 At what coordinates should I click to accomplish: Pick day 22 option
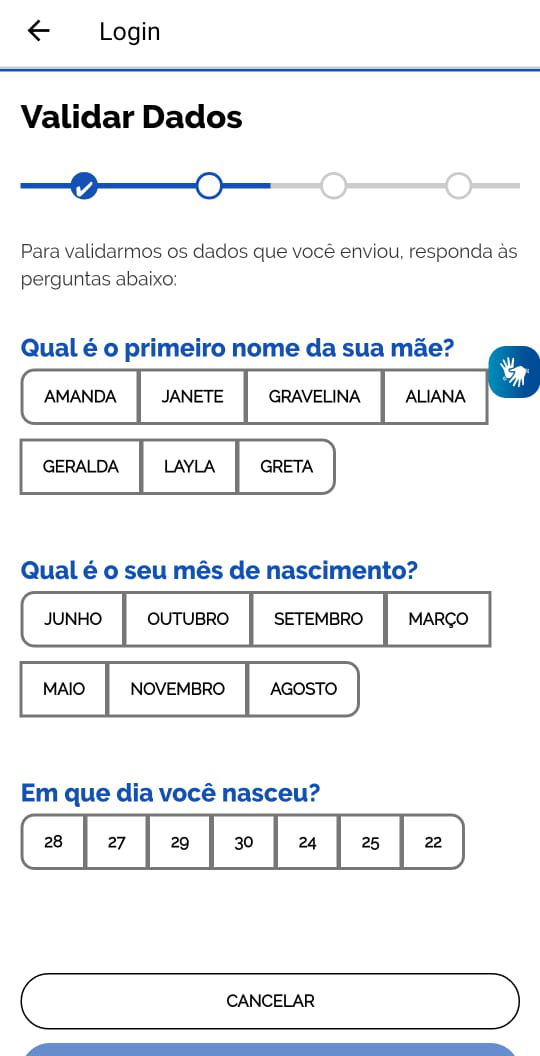434,842
